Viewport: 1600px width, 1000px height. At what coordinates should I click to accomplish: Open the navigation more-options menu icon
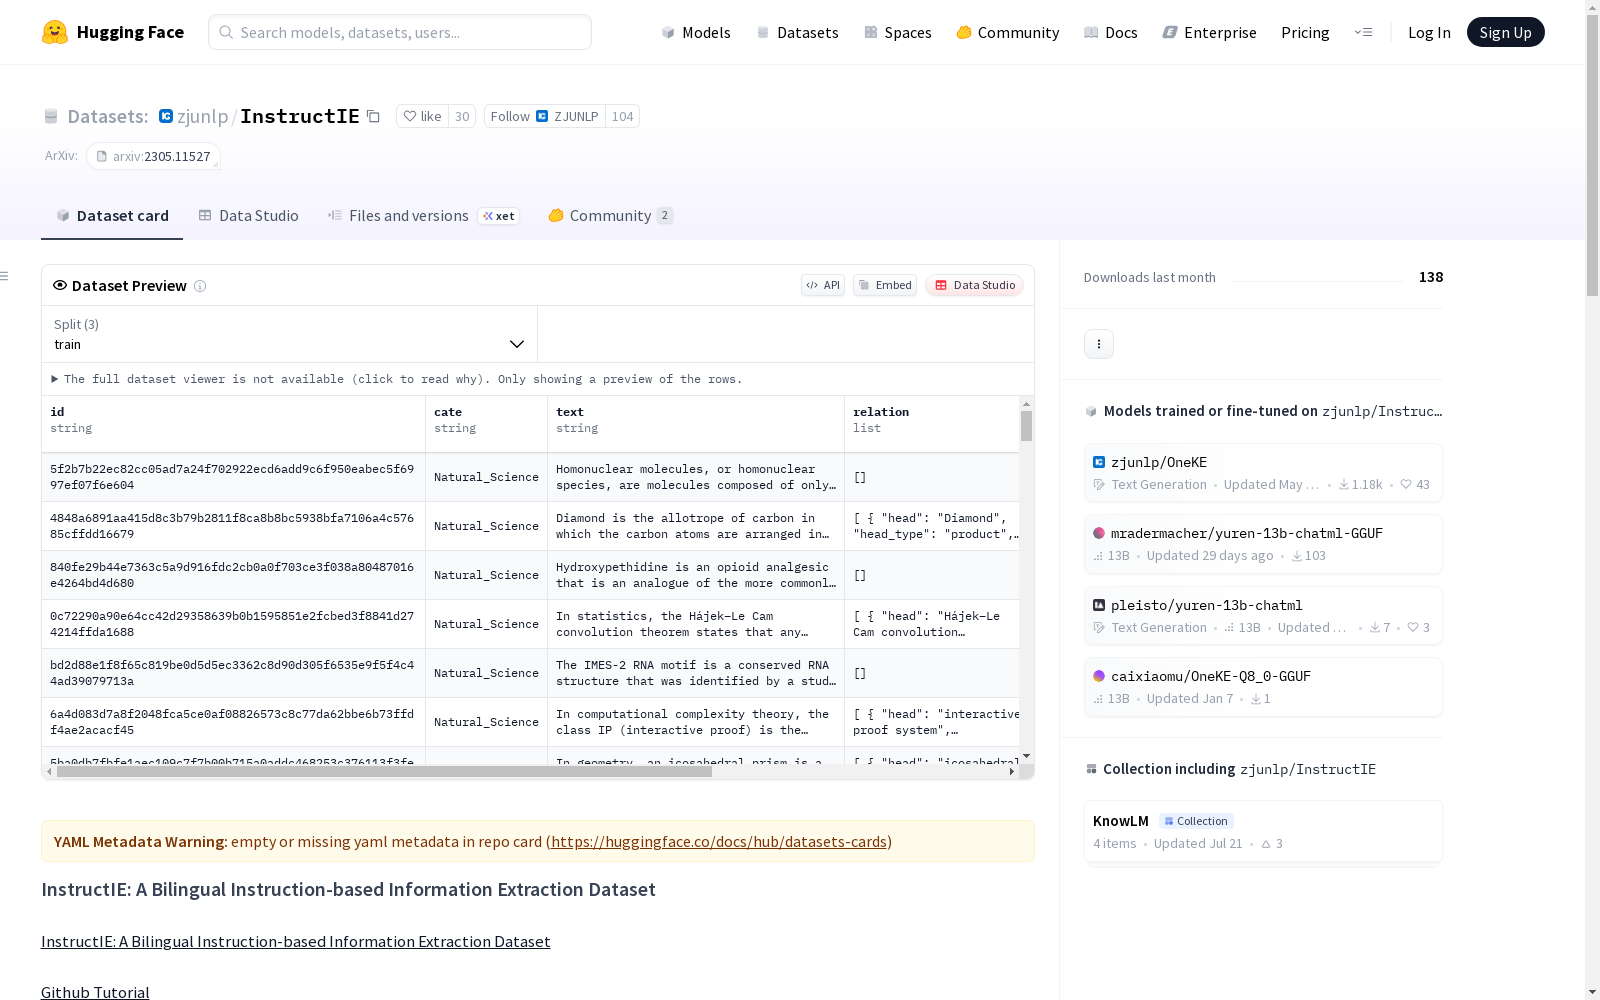pyautogui.click(x=1363, y=32)
